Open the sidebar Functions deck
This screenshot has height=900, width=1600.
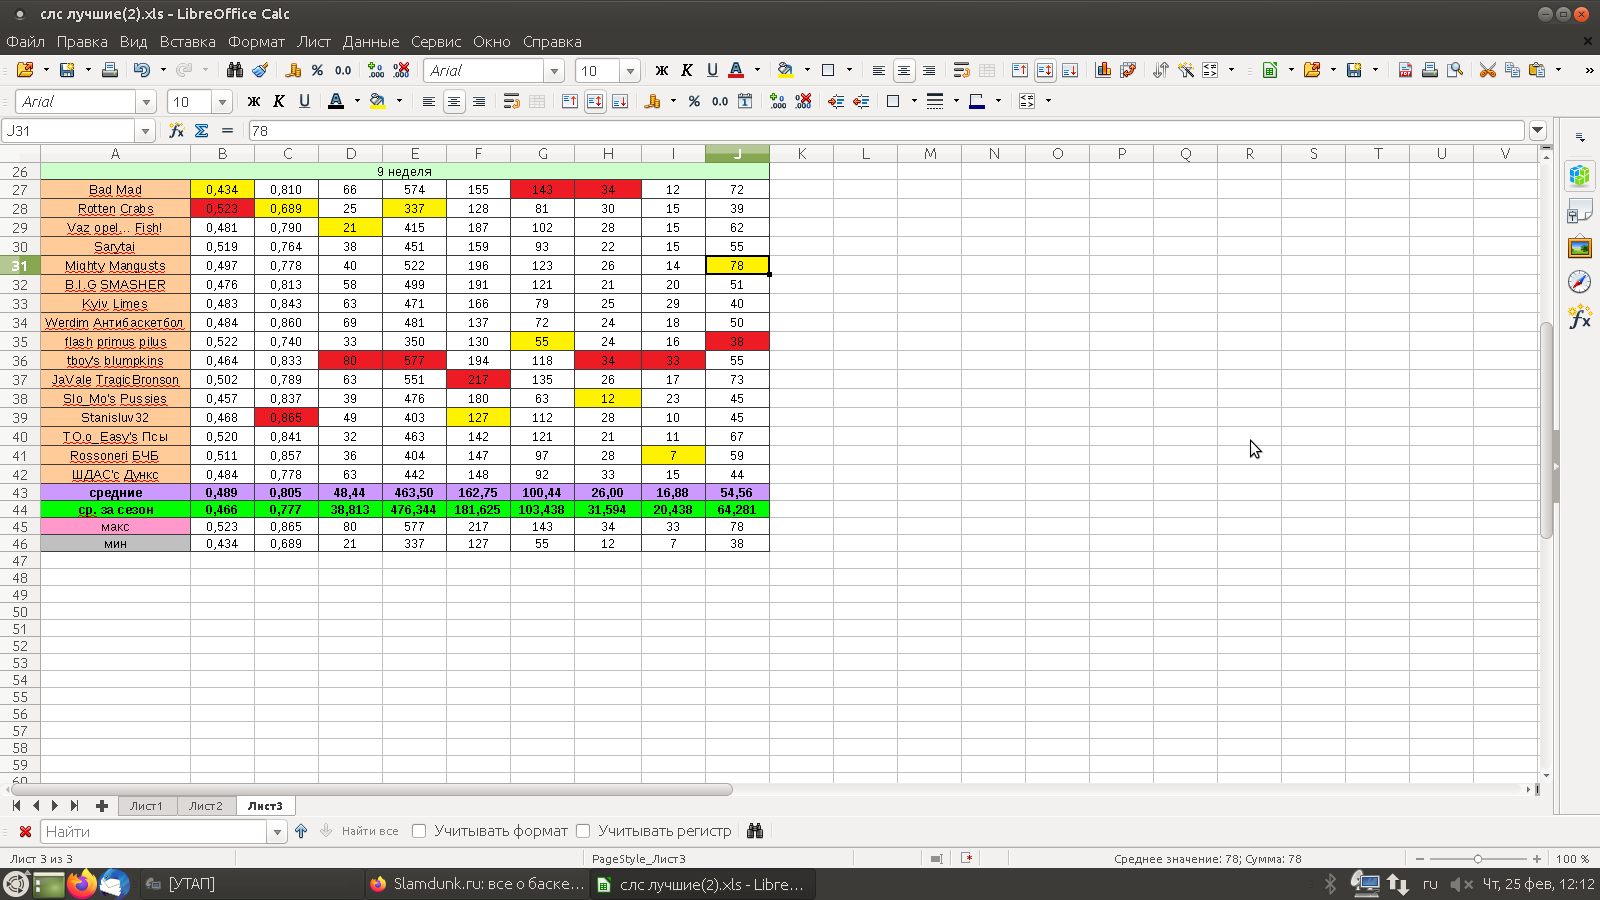pos(1580,318)
